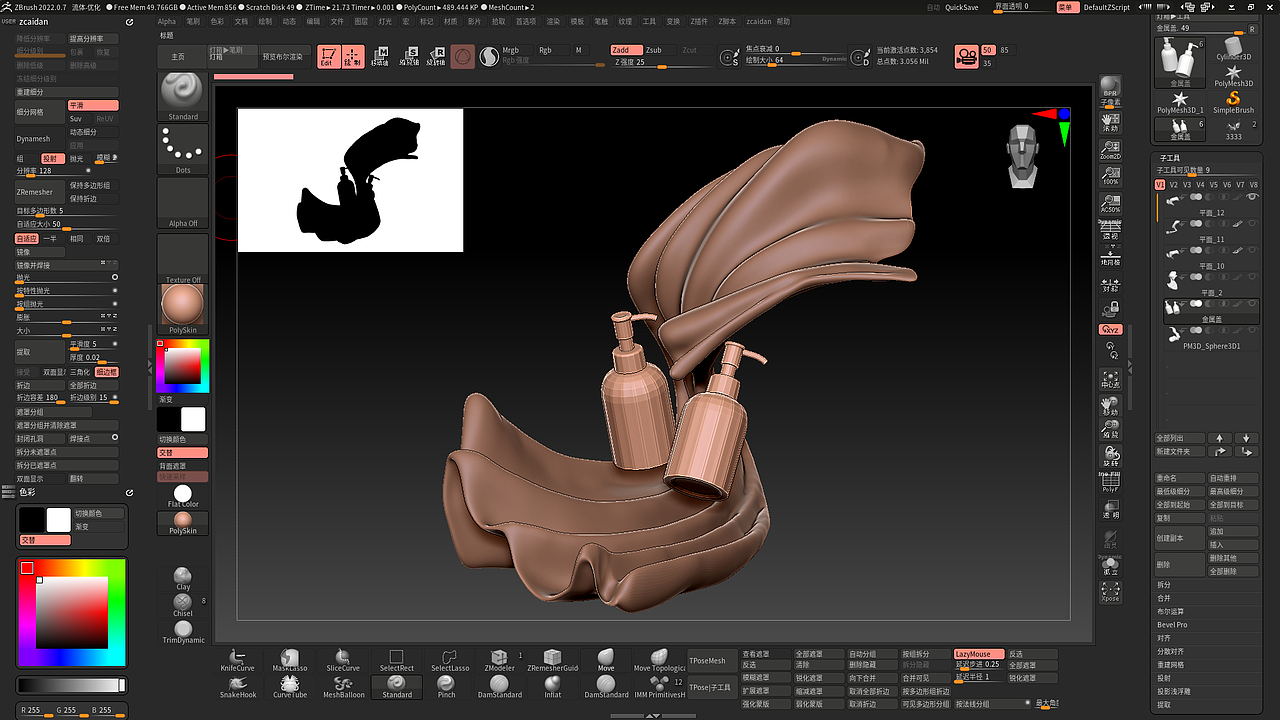
Task: Select the ZRemesherGuides brush
Action: pyautogui.click(x=552, y=660)
